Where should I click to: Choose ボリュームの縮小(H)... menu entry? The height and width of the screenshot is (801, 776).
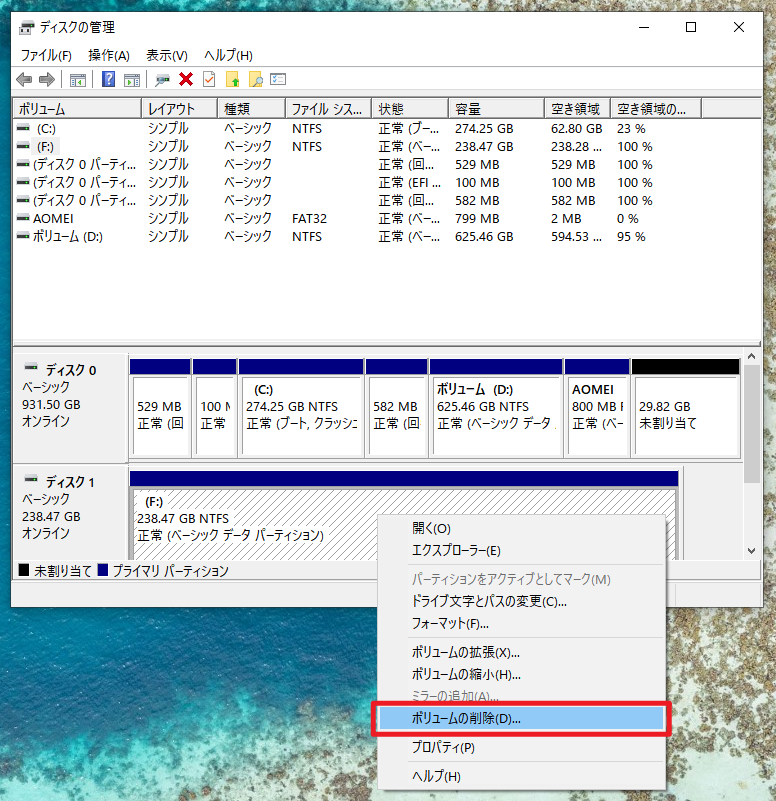pyautogui.click(x=466, y=675)
